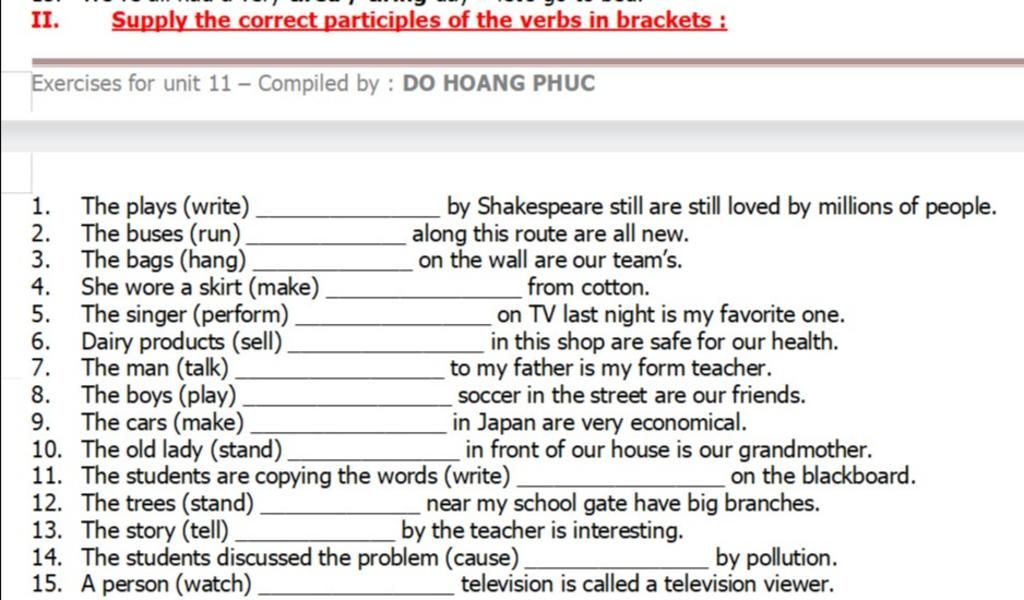Click the footer text 'Exercises for unit 11'

coord(131,84)
